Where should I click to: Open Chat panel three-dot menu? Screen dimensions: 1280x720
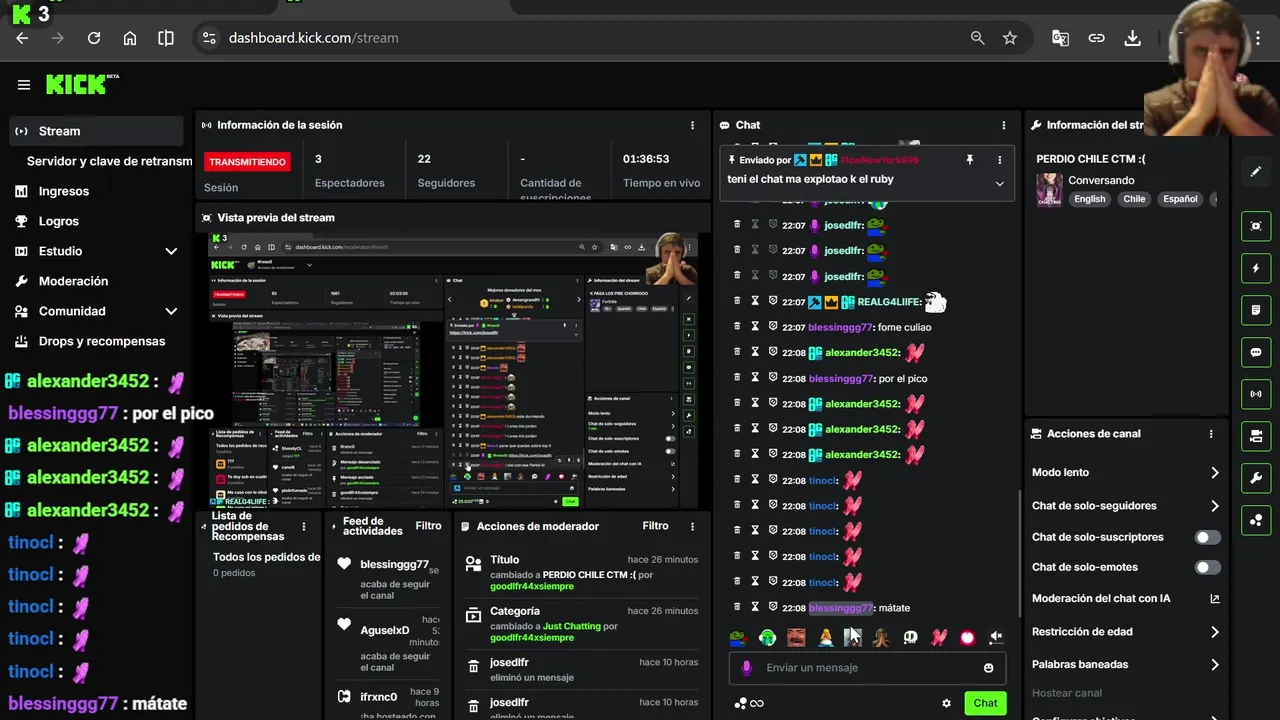tap(1004, 125)
